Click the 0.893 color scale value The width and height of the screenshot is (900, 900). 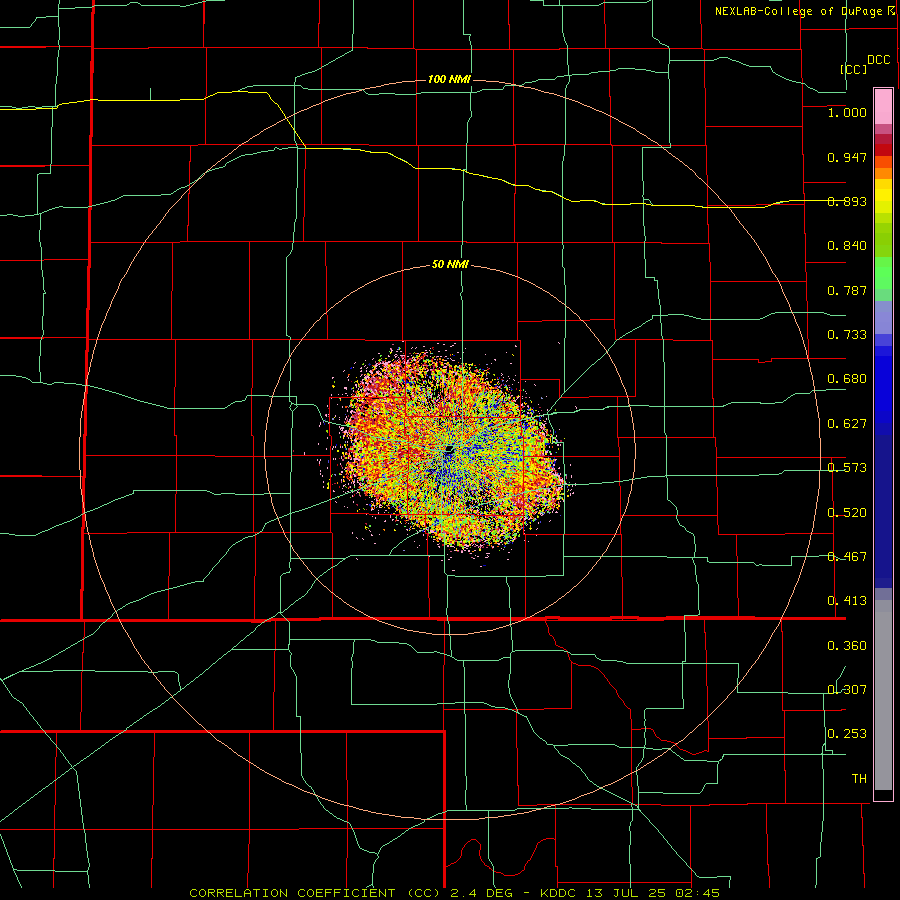click(x=847, y=201)
